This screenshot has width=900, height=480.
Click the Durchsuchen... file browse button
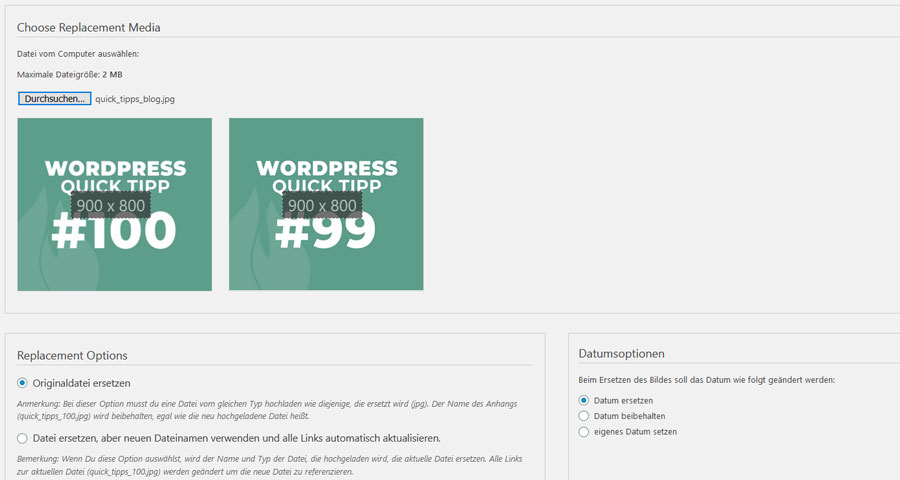click(x=55, y=99)
